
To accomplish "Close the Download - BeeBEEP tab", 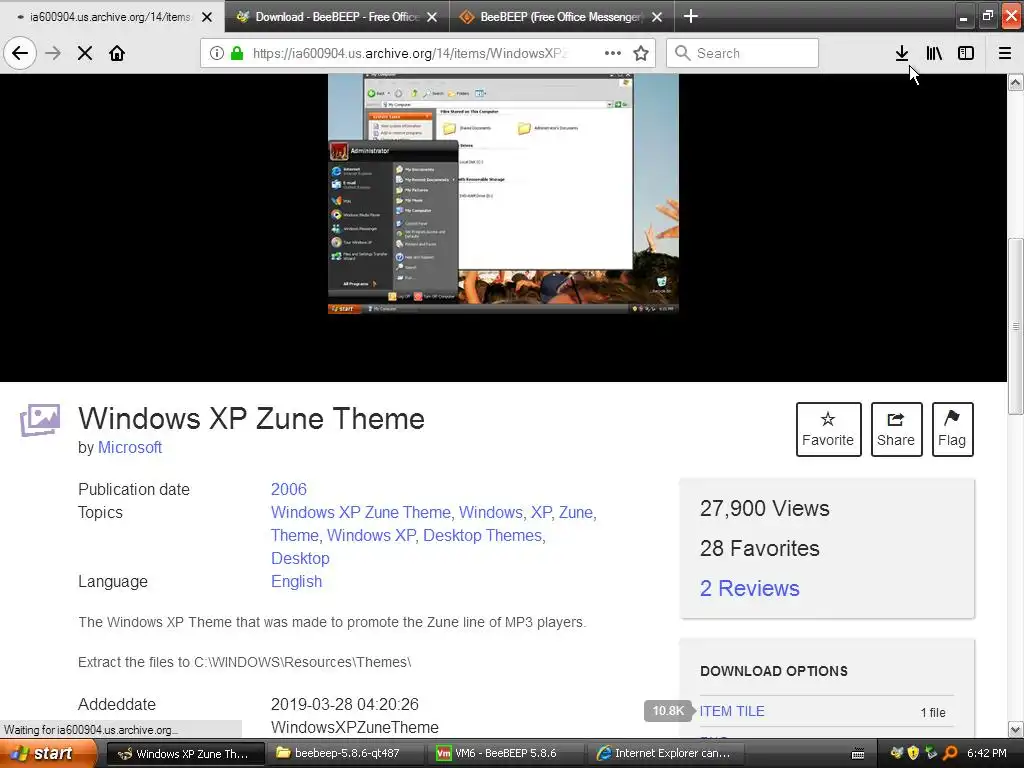I will coord(432,17).
